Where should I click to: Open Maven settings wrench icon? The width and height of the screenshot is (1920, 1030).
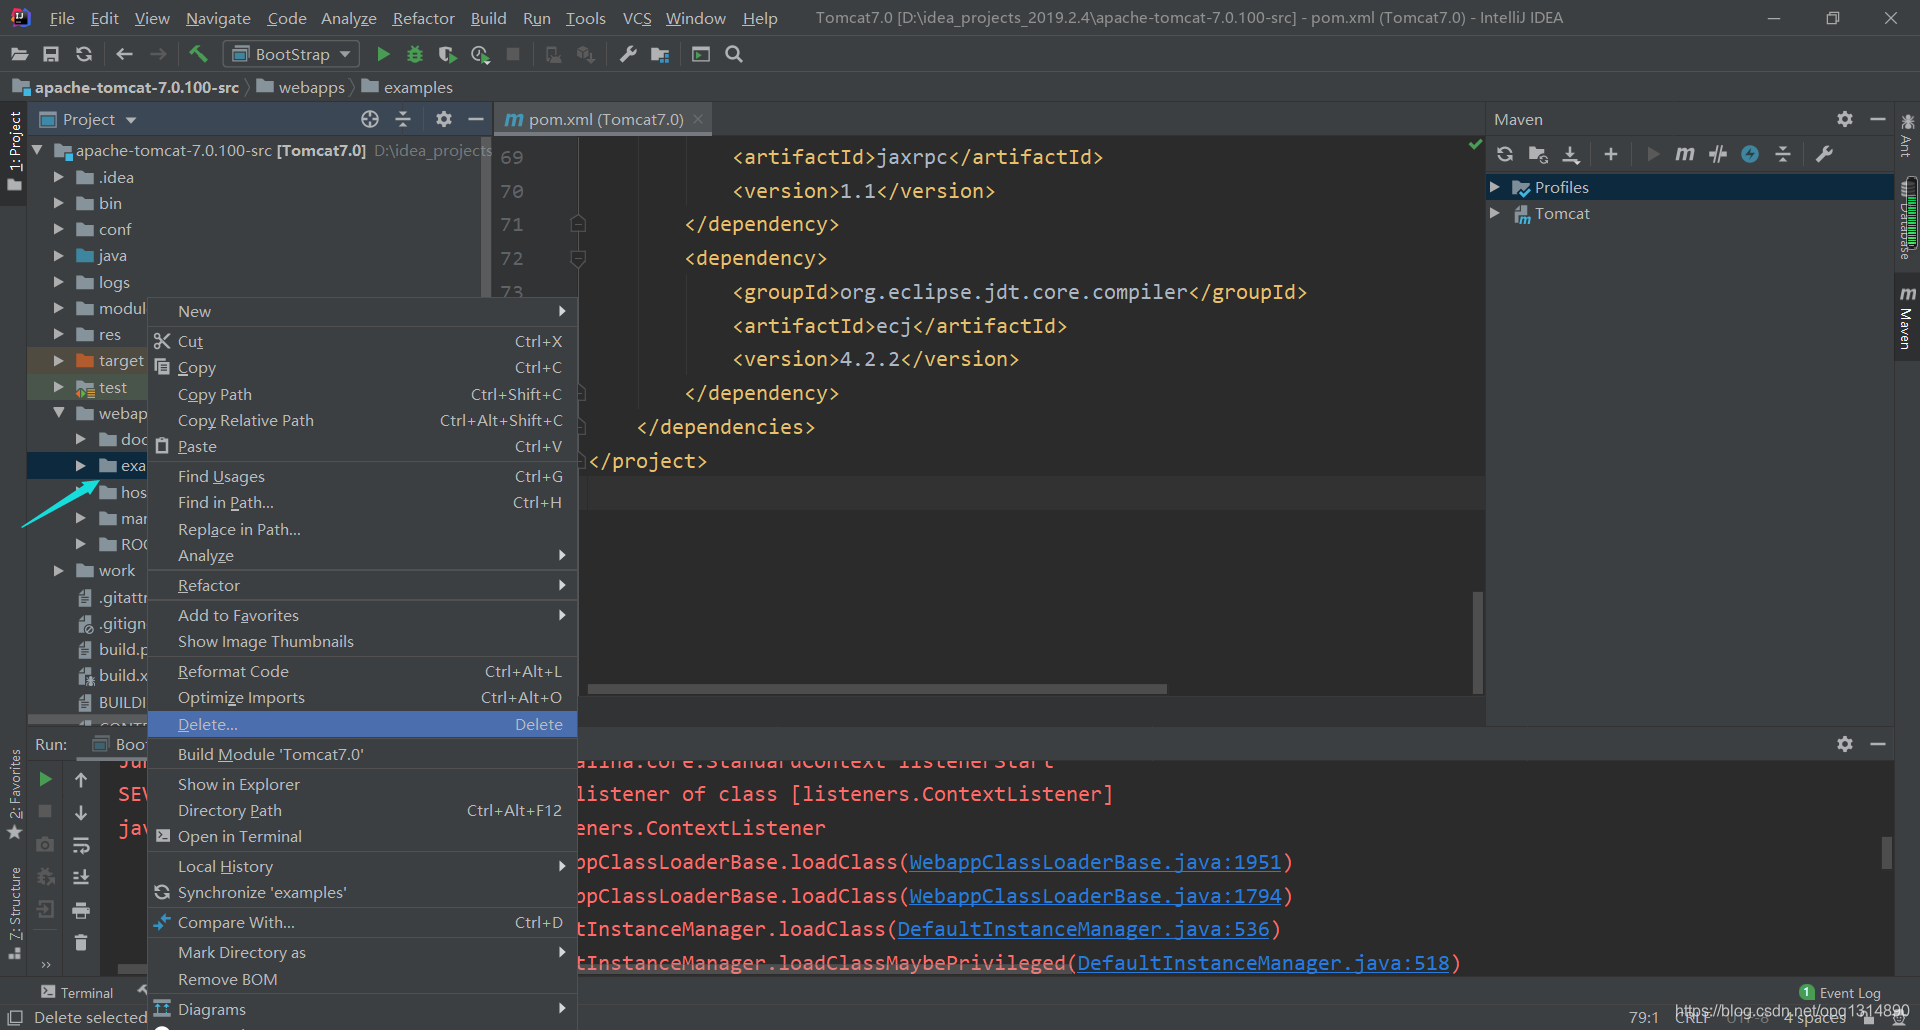pyautogui.click(x=1824, y=154)
